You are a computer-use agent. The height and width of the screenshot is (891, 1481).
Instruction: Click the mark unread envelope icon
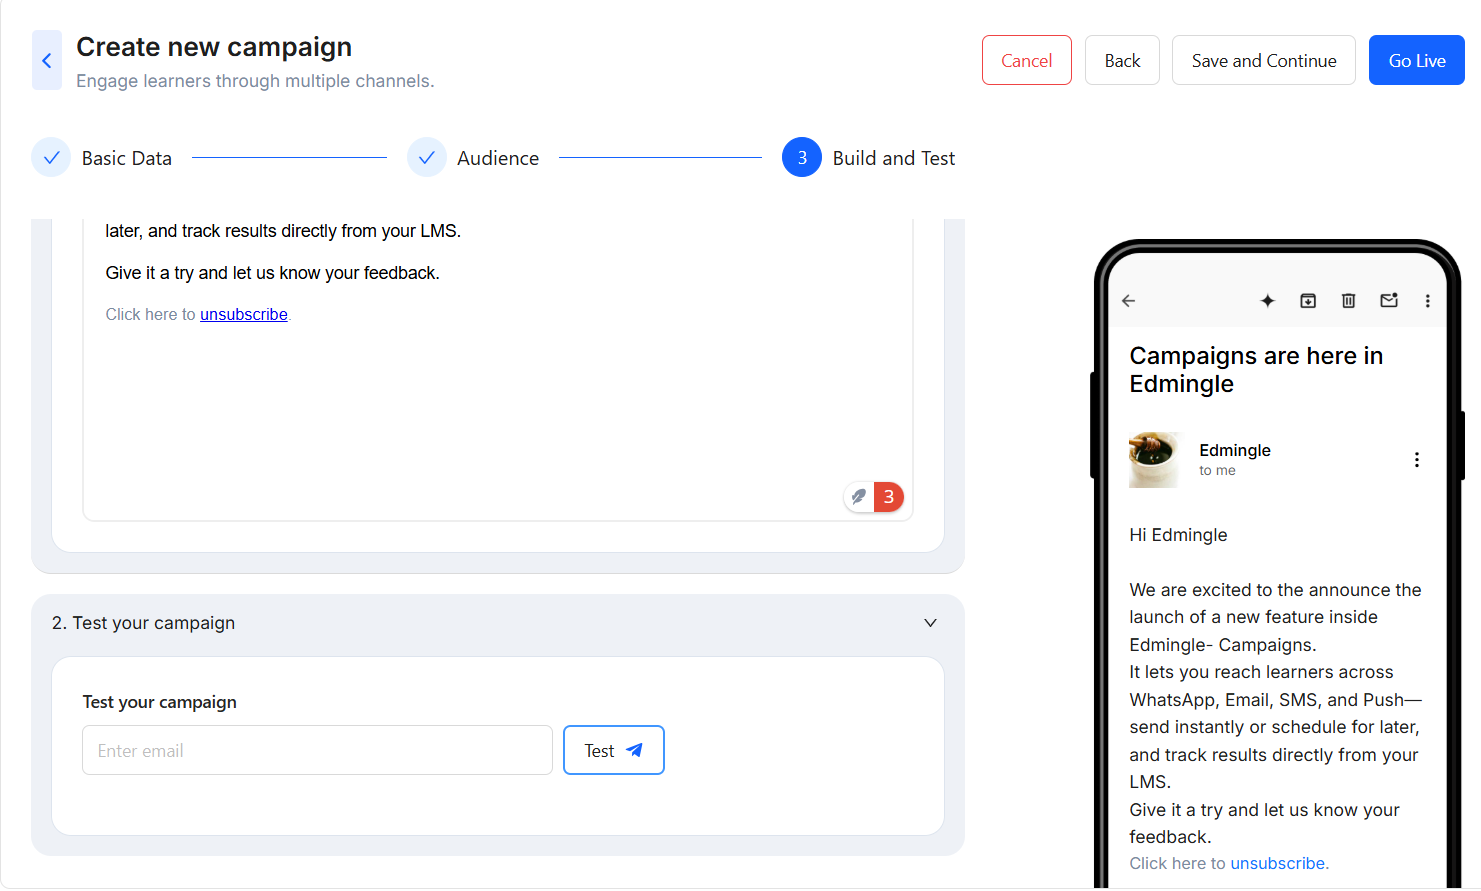pos(1389,300)
